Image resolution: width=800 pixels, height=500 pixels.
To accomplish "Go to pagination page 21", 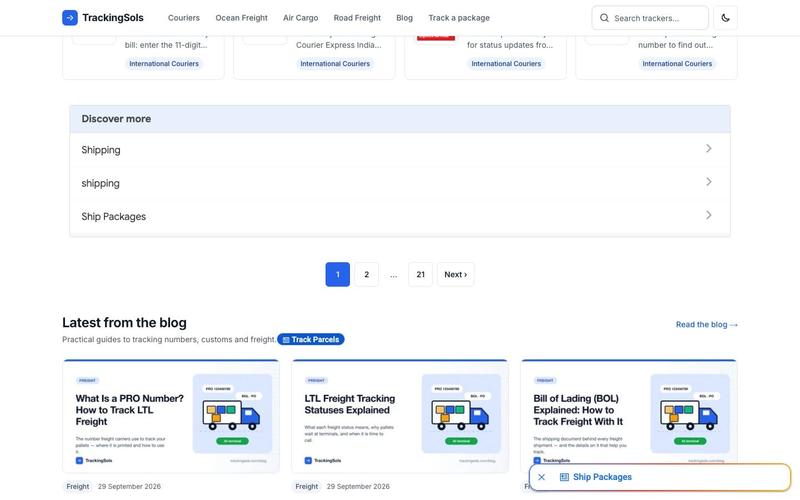I will (420, 274).
